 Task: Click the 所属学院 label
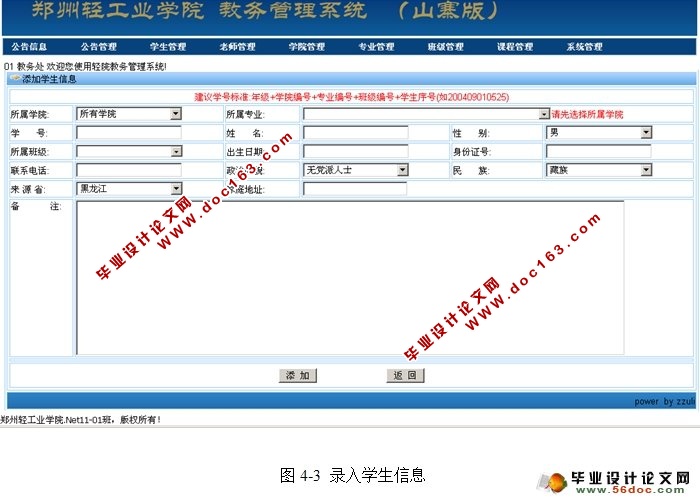[29, 115]
